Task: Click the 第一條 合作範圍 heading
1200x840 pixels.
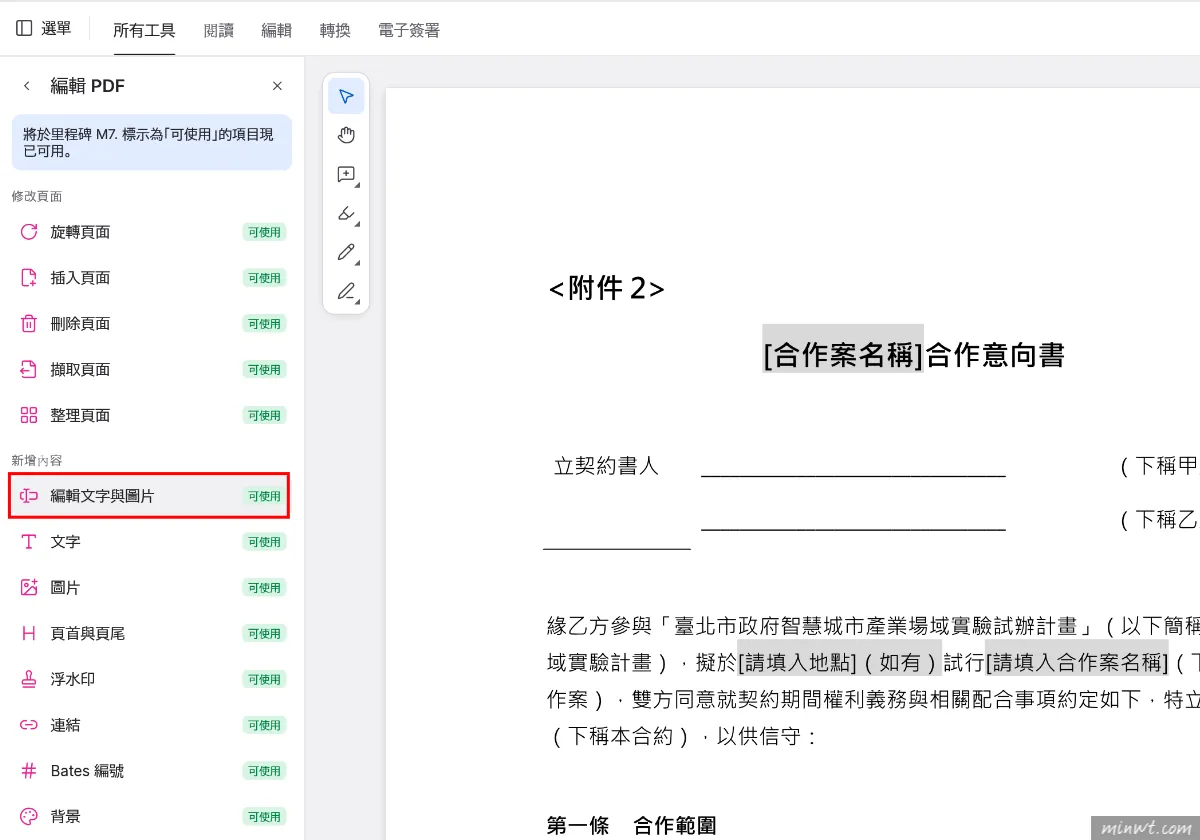Action: 631,825
